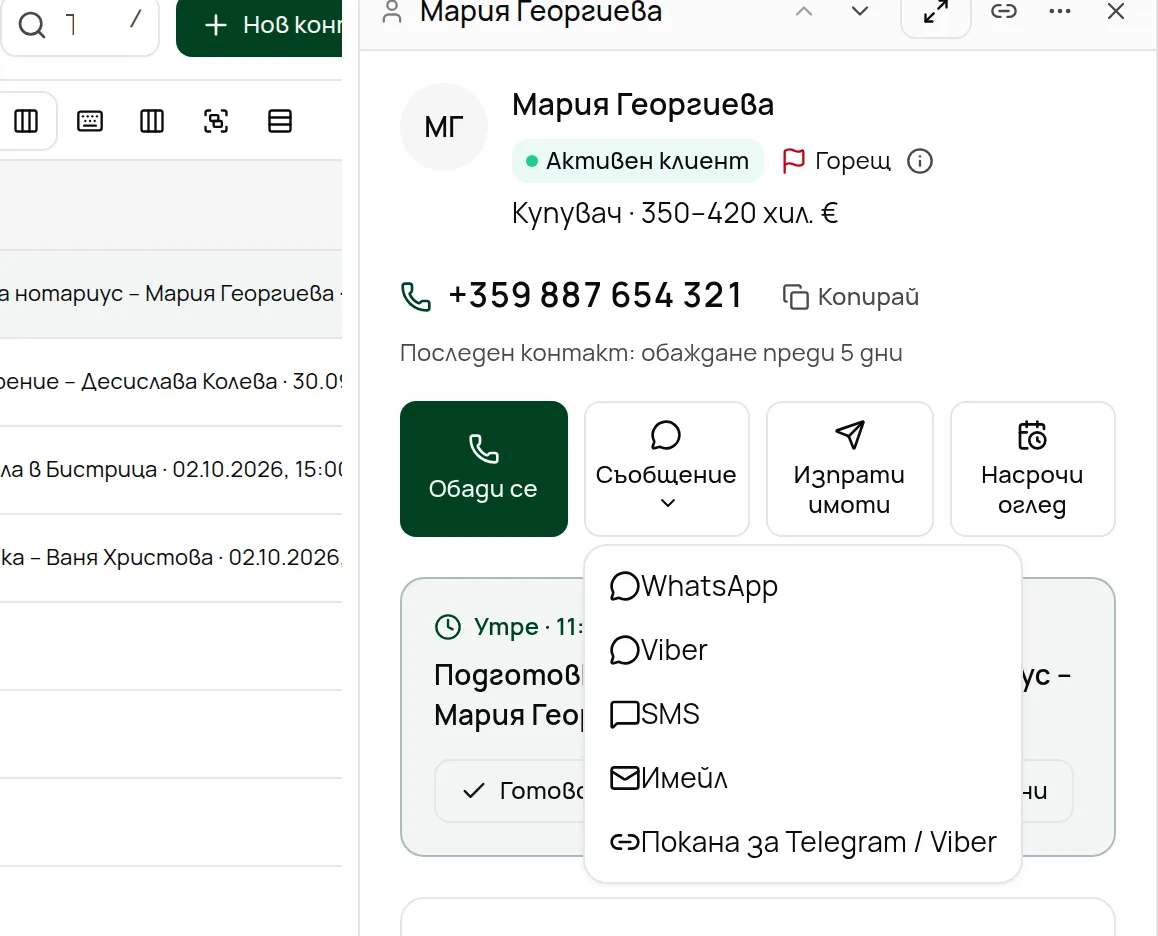Click the person icon in panel header

coord(392,11)
